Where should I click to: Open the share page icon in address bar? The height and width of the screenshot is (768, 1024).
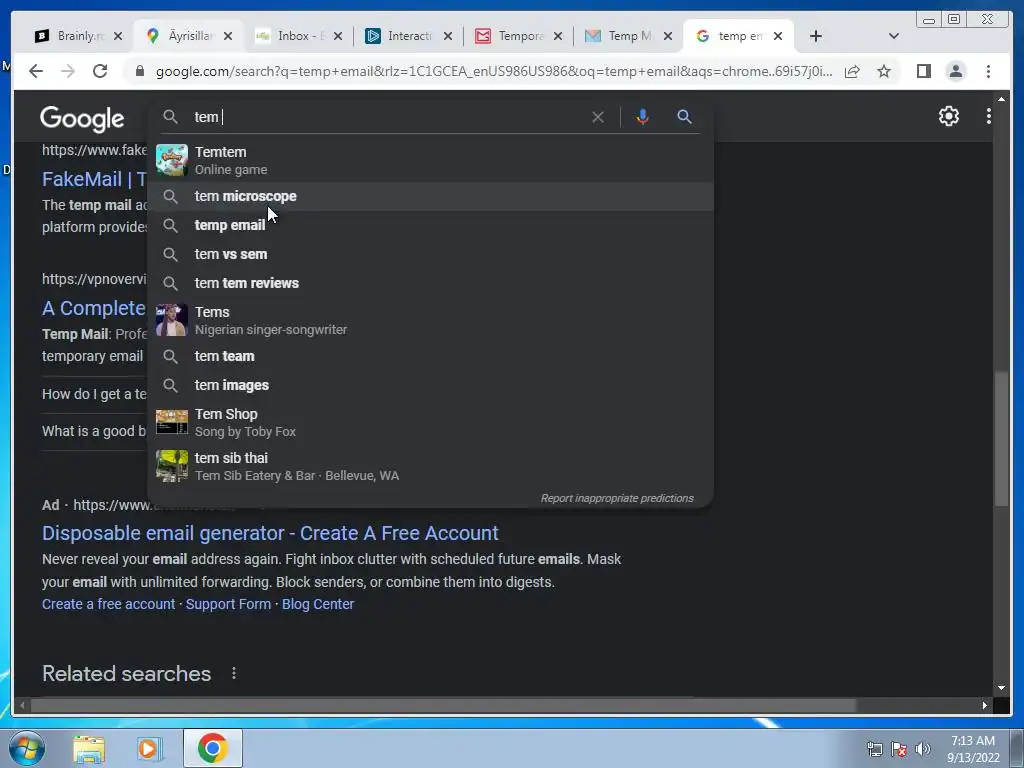852,71
